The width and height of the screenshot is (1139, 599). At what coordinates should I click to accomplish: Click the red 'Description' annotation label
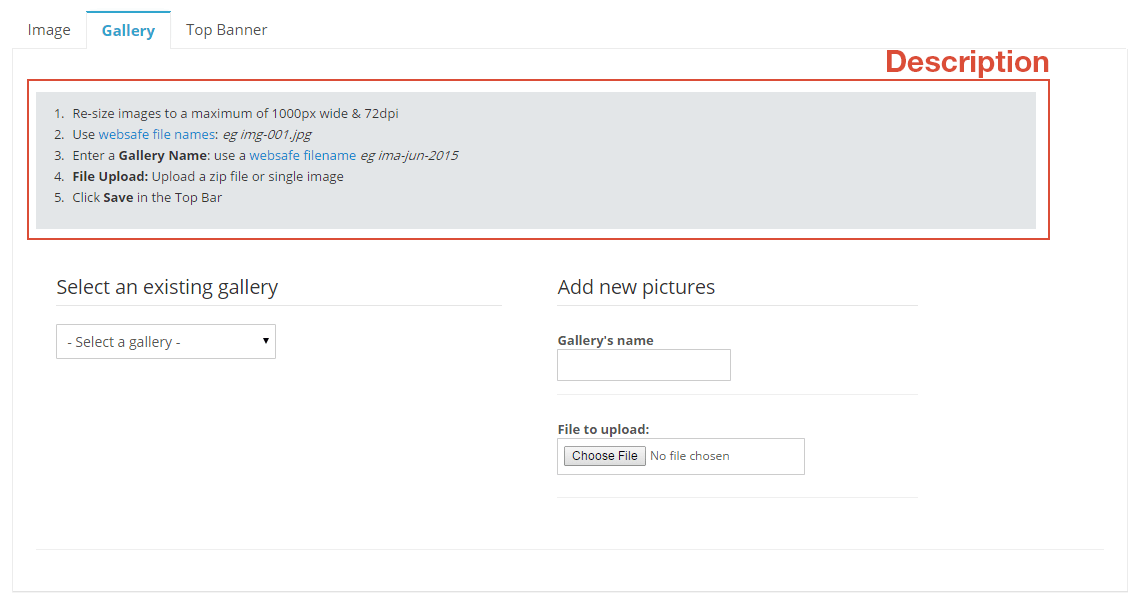[967, 62]
